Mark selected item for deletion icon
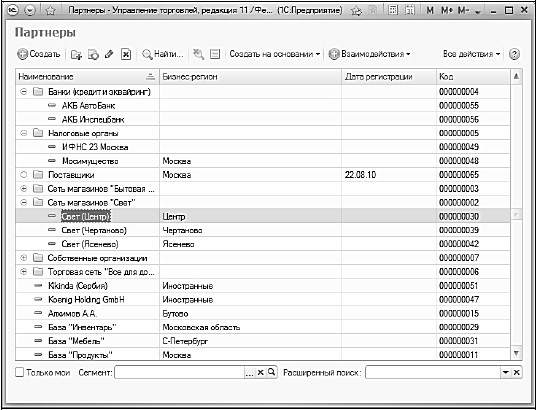The width and height of the screenshot is (537, 410). point(126,54)
